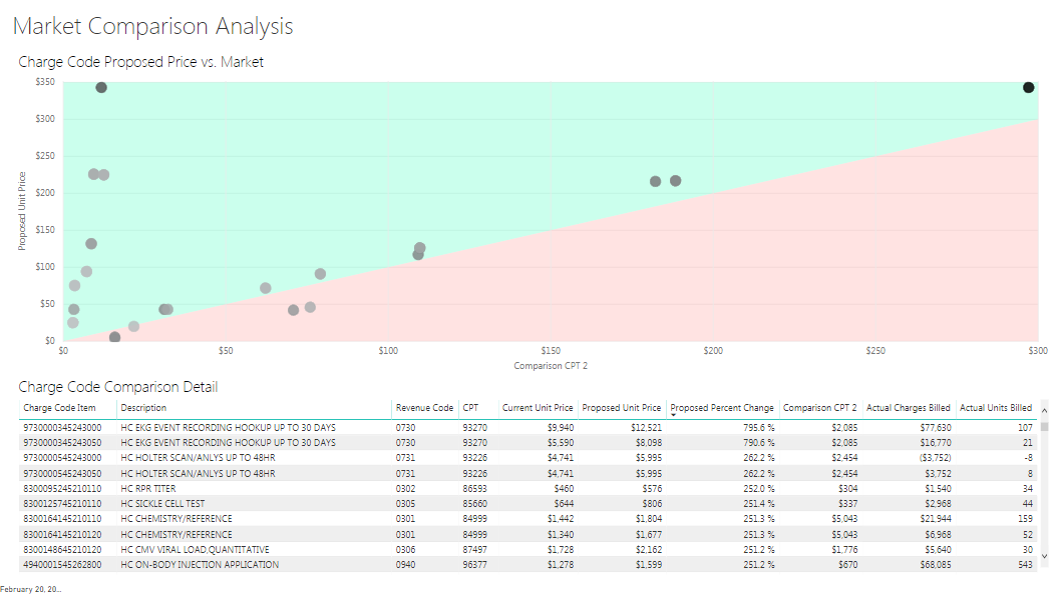This screenshot has height=609, width=1056.
Task: Click the Revenue Code column header
Action: [424, 408]
